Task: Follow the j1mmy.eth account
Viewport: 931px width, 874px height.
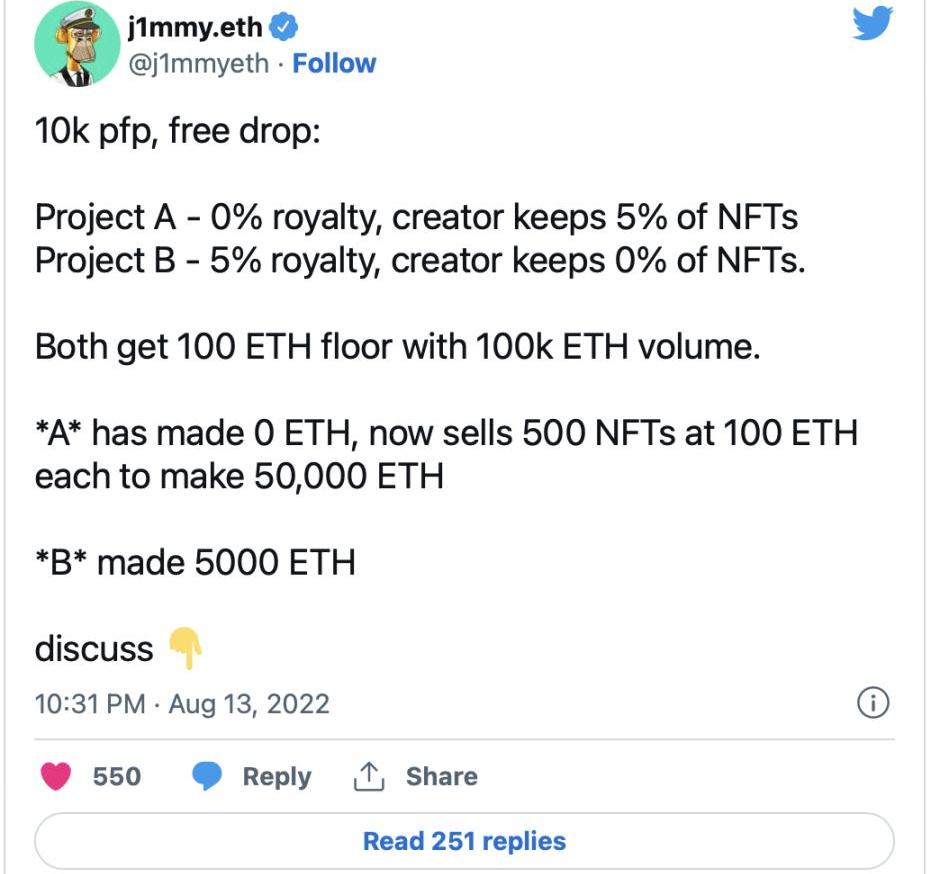Action: click(334, 63)
